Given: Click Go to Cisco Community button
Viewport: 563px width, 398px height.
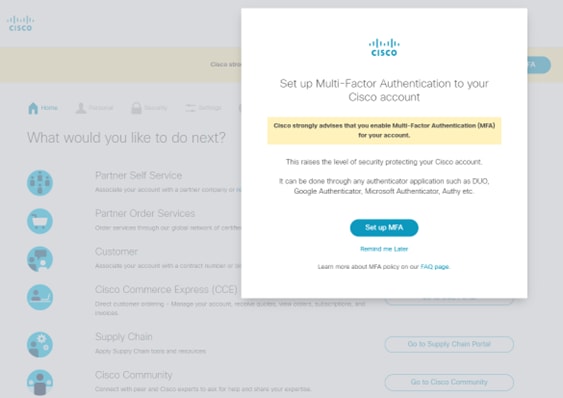Looking at the screenshot, I should tap(449, 382).
